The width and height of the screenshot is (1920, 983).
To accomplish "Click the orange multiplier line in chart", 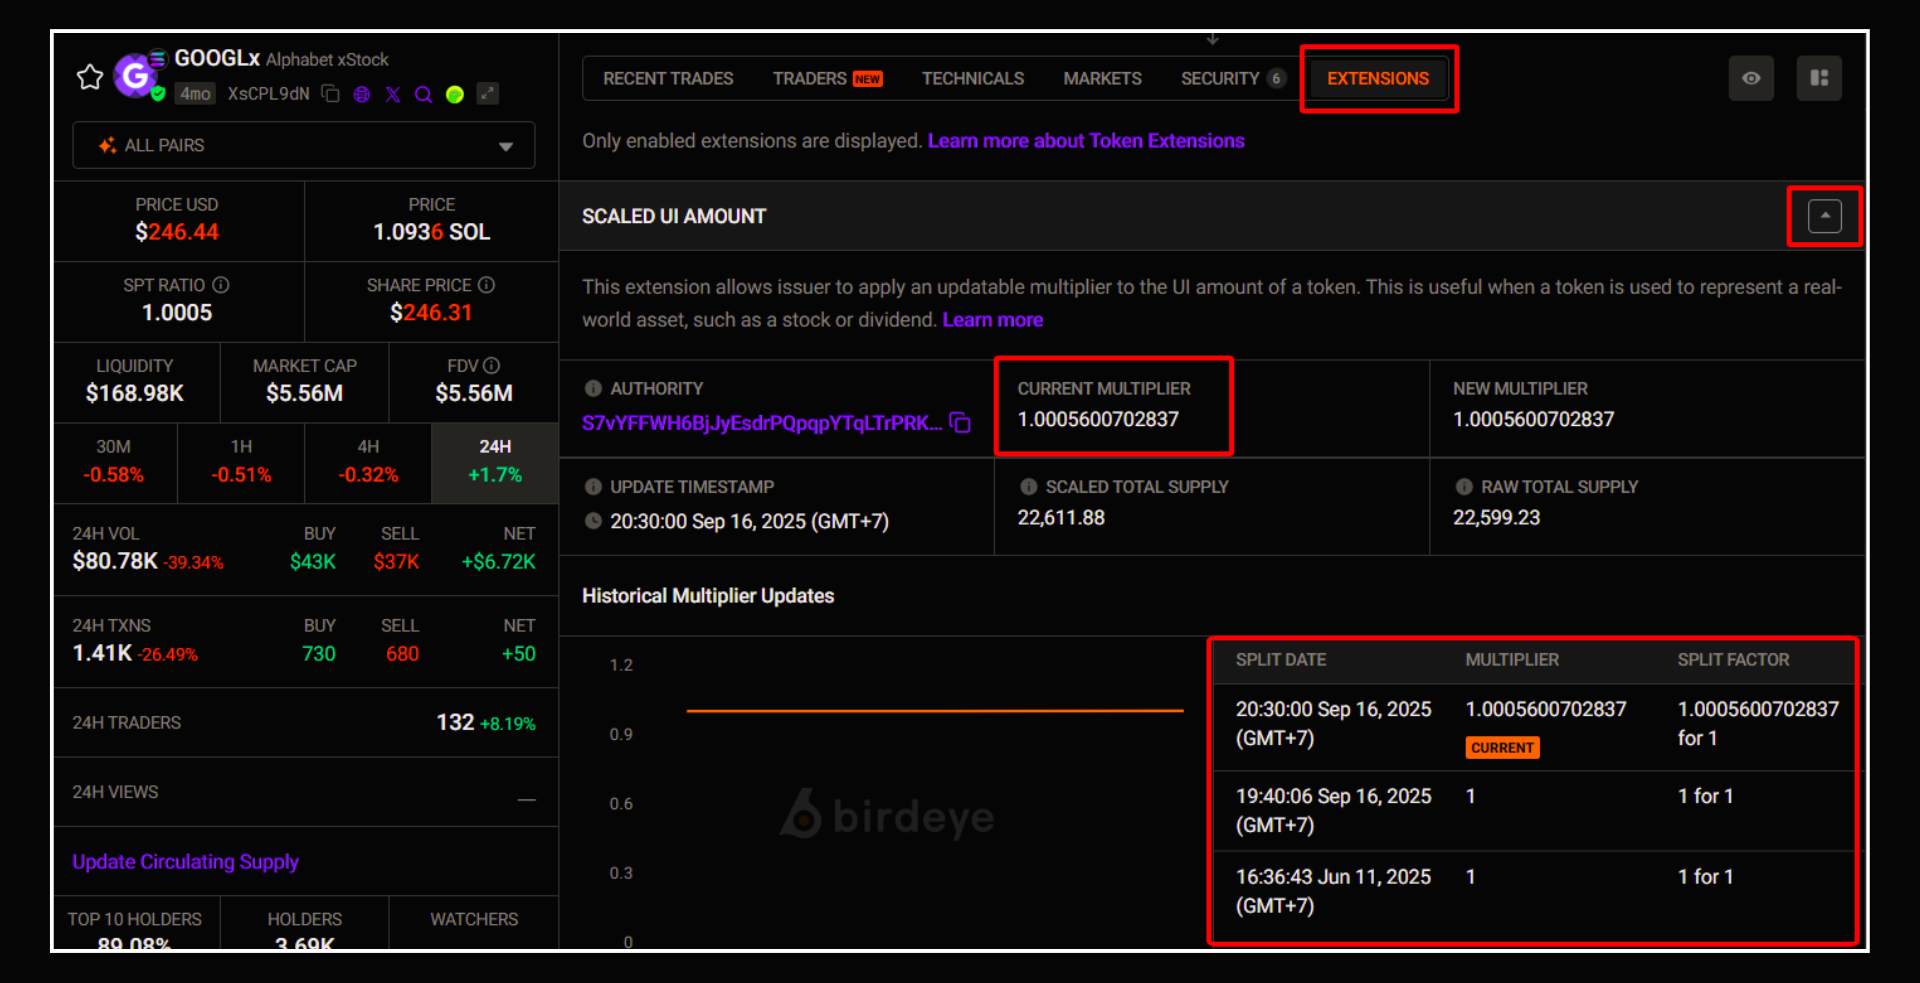I will (934, 711).
